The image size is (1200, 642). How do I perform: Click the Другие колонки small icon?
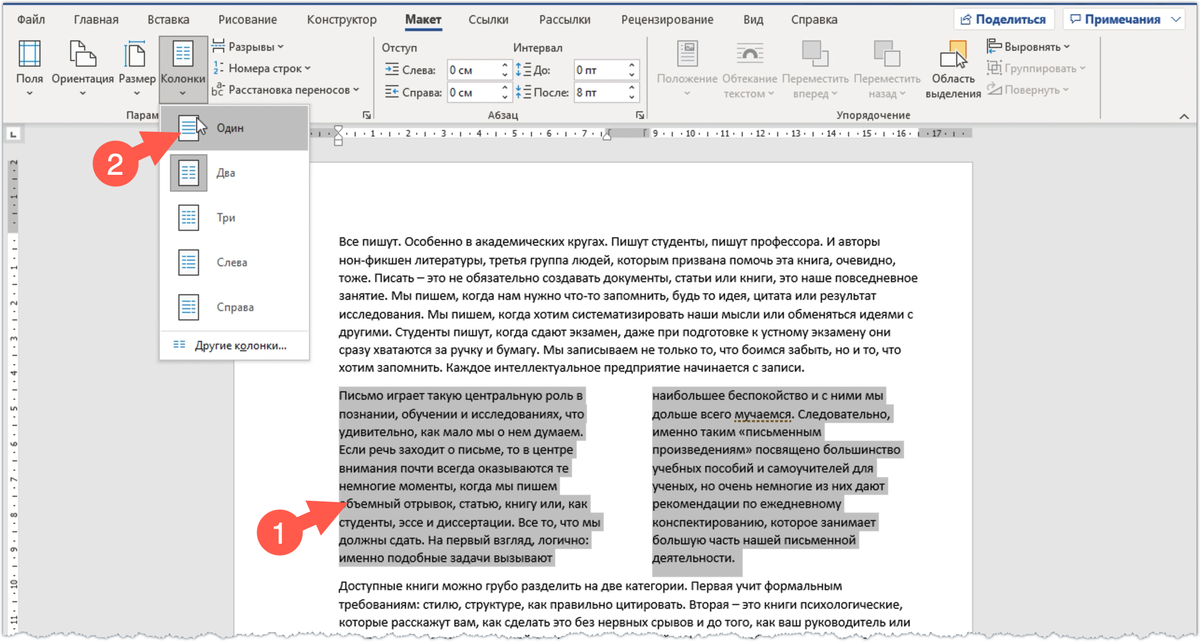tap(180, 346)
